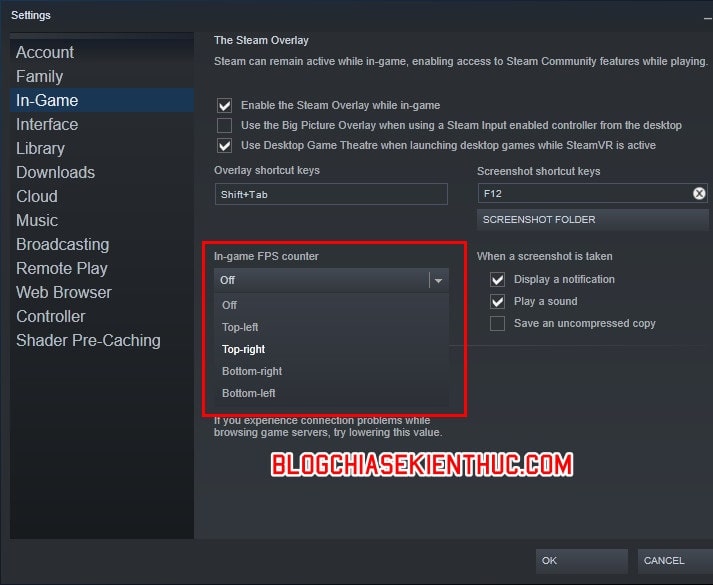Viewport: 713px width, 585px height.
Task: Open the Broadcasting settings category
Action: [x=102, y=245]
